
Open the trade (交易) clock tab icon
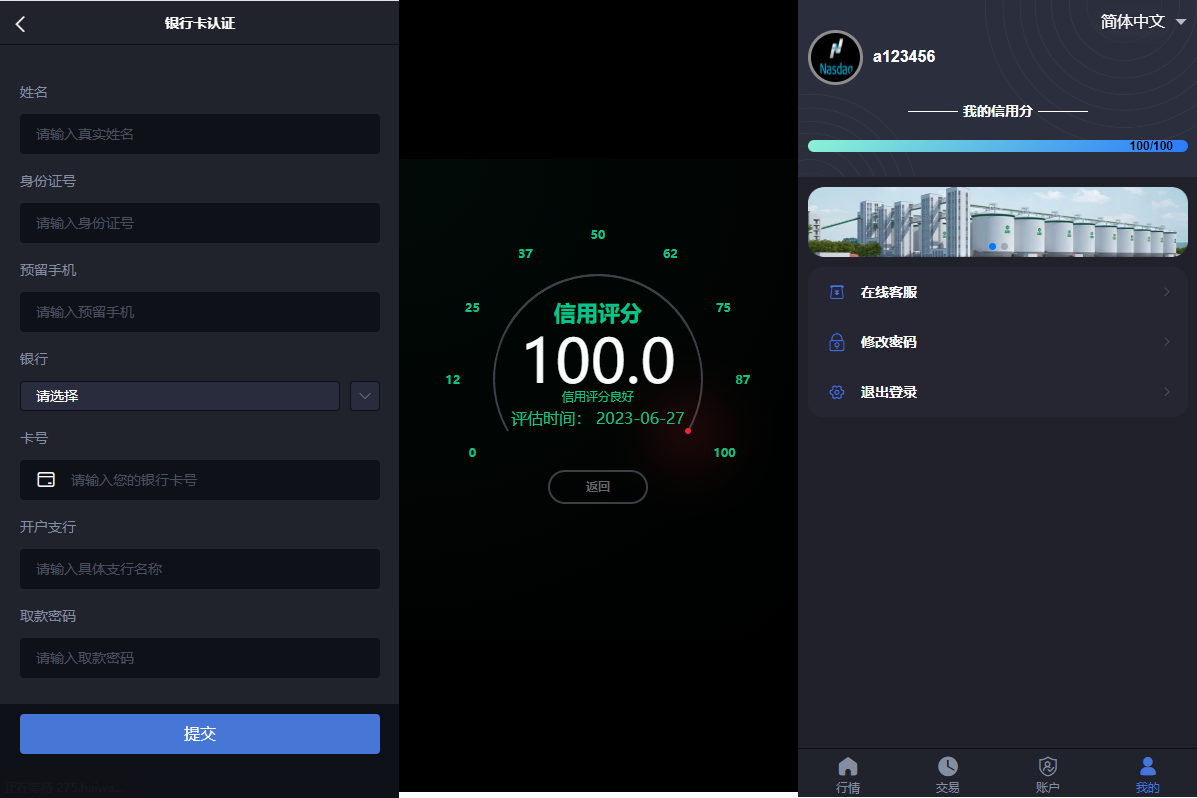(947, 767)
